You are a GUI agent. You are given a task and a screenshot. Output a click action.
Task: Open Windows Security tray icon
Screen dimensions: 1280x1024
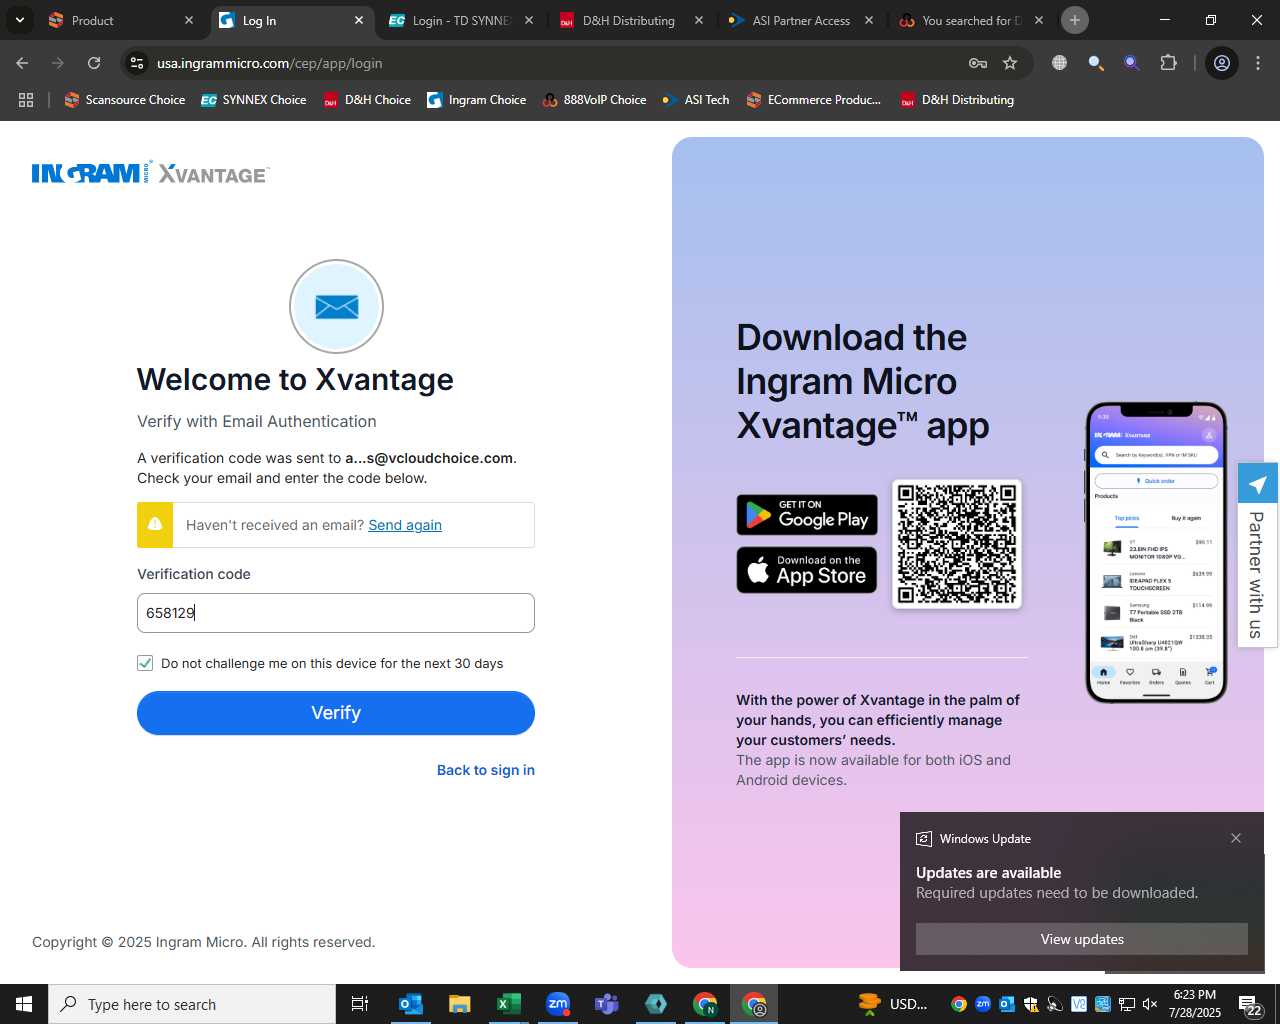[1031, 1004]
